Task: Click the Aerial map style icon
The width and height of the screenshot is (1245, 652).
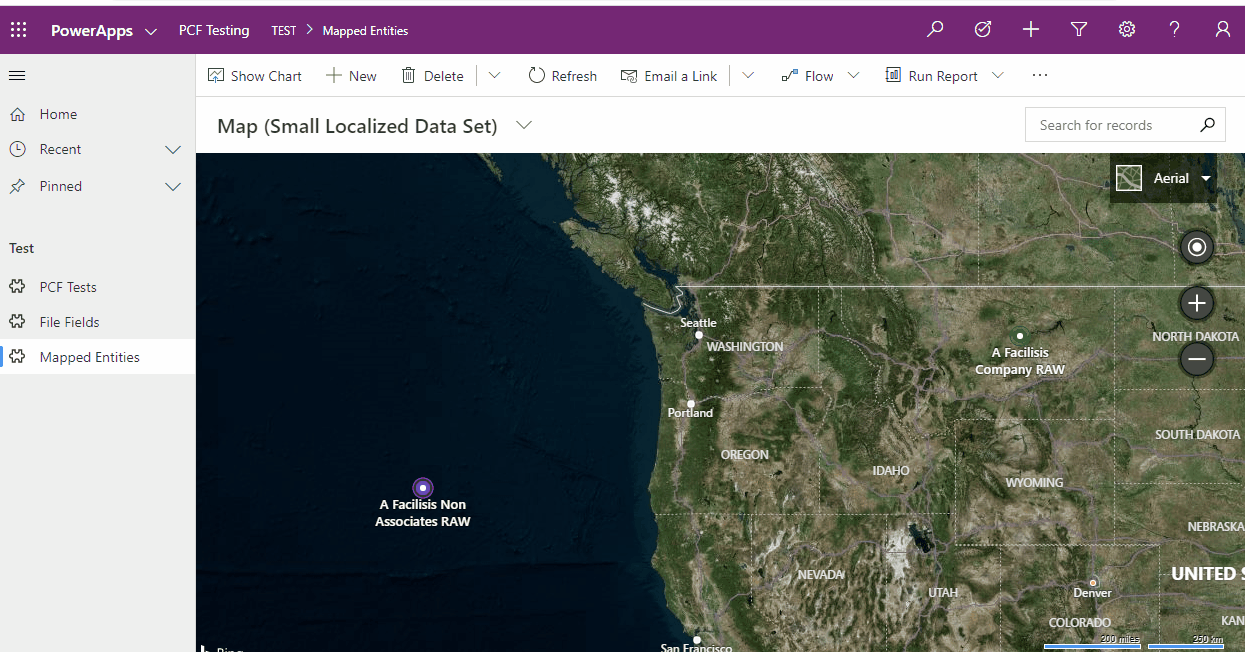Action: click(x=1129, y=178)
